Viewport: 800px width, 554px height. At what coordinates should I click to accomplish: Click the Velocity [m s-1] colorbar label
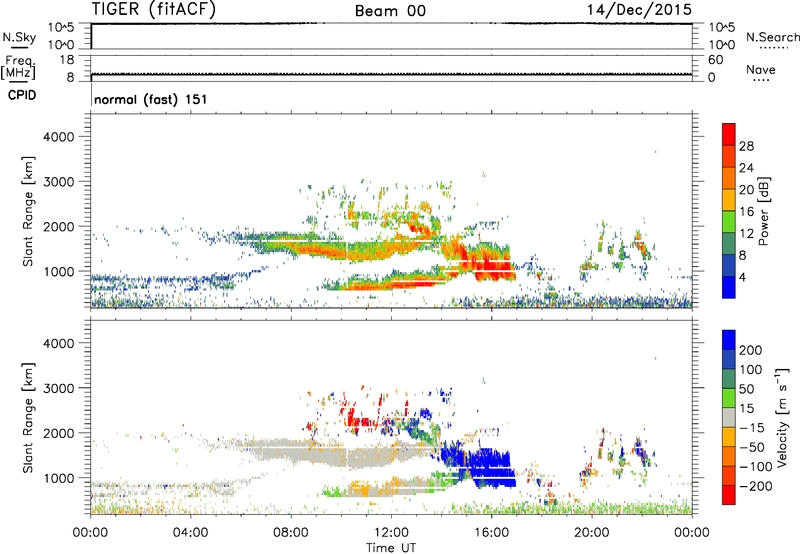782,417
